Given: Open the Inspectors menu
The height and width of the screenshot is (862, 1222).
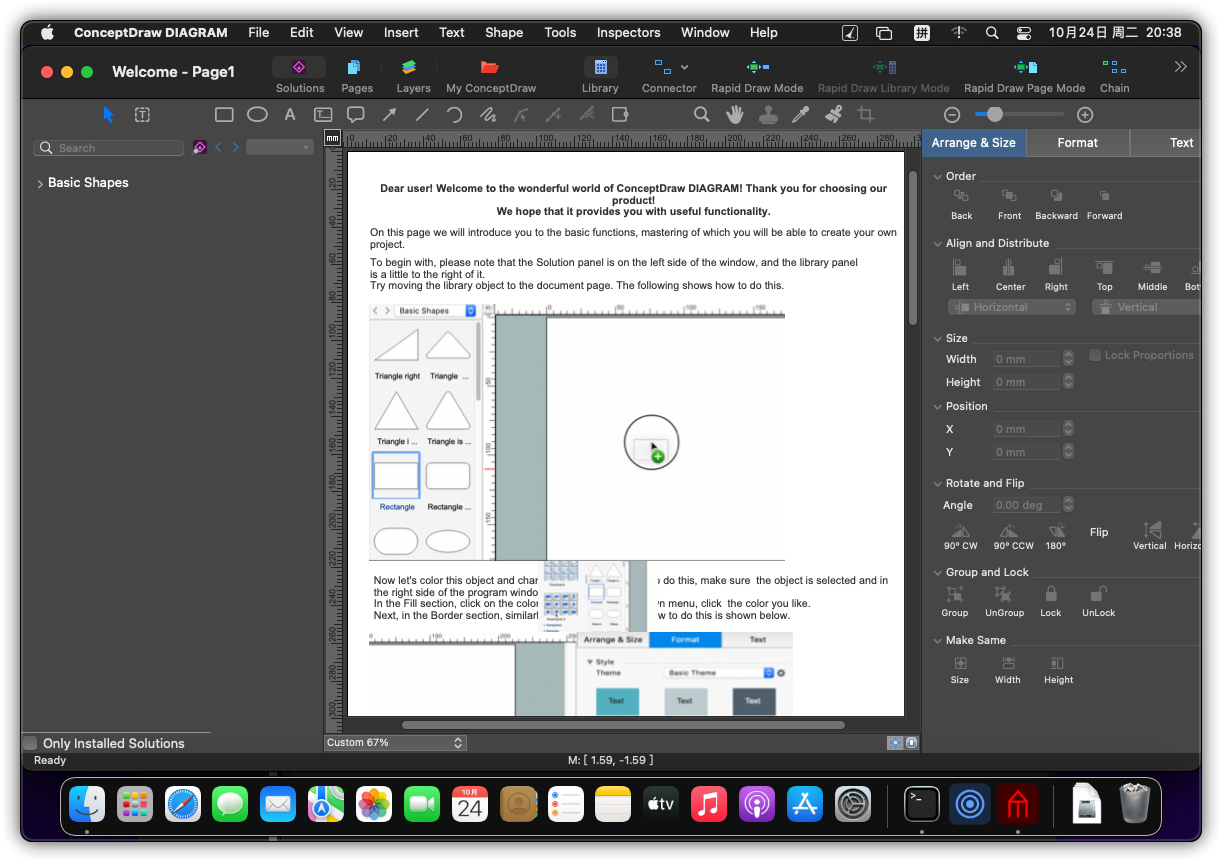Looking at the screenshot, I should click(628, 32).
